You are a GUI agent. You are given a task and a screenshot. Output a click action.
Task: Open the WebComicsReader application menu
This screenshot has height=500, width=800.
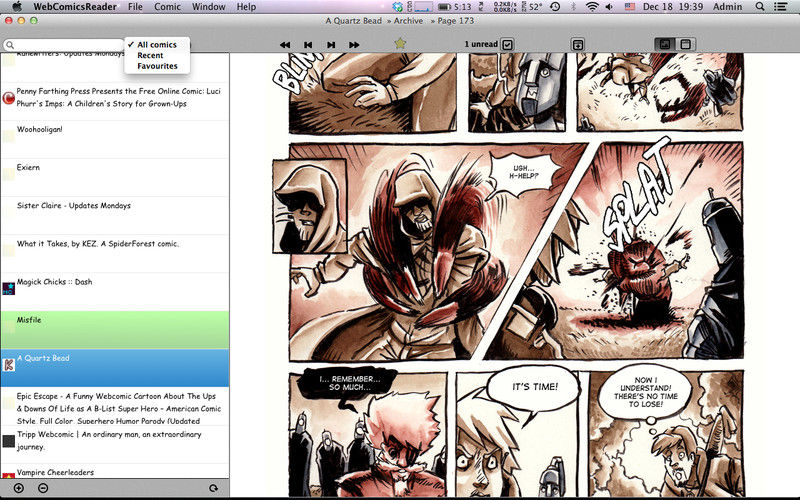74,7
